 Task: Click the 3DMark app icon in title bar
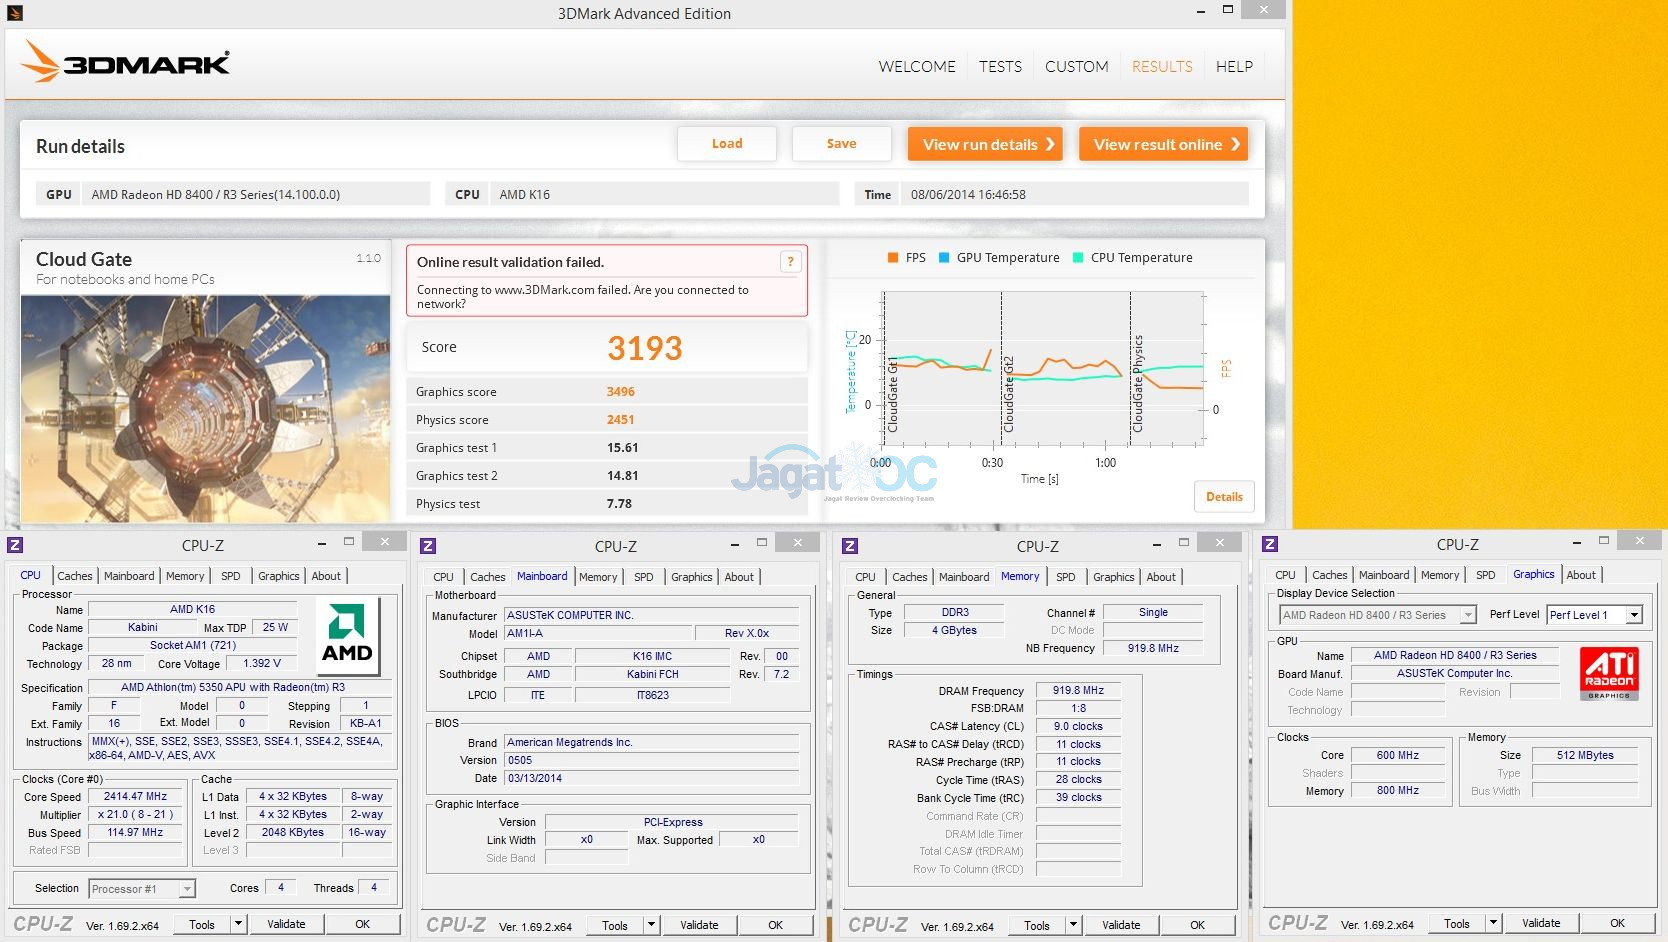point(14,13)
